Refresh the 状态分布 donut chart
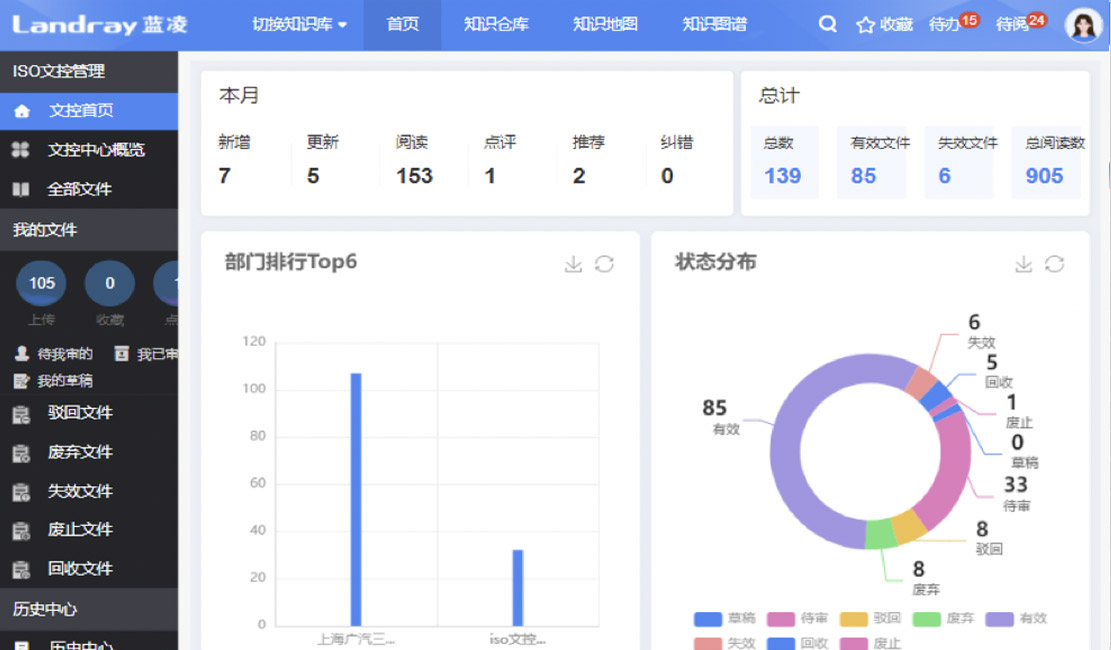Screen dimensions: 1111x650 pyautogui.click(x=1054, y=264)
